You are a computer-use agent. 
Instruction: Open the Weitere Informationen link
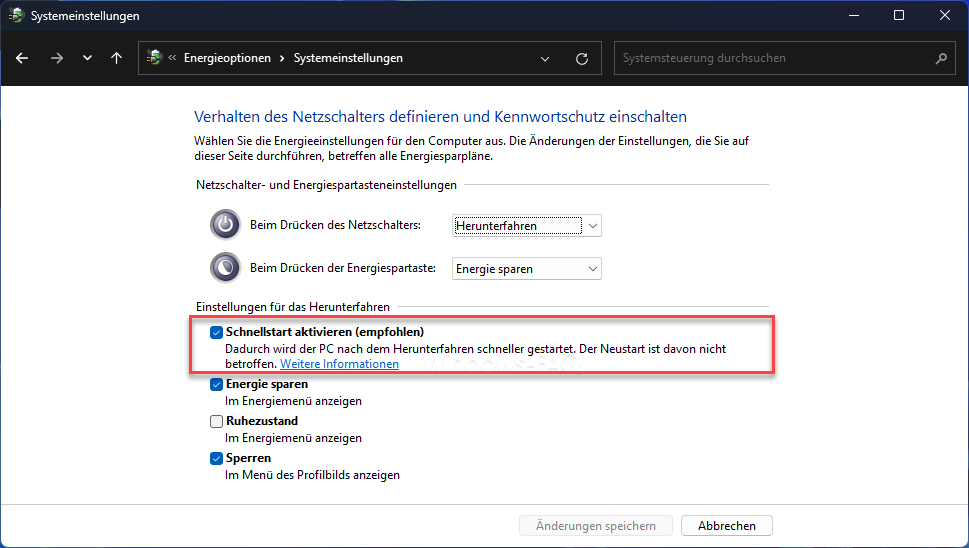(x=339, y=364)
